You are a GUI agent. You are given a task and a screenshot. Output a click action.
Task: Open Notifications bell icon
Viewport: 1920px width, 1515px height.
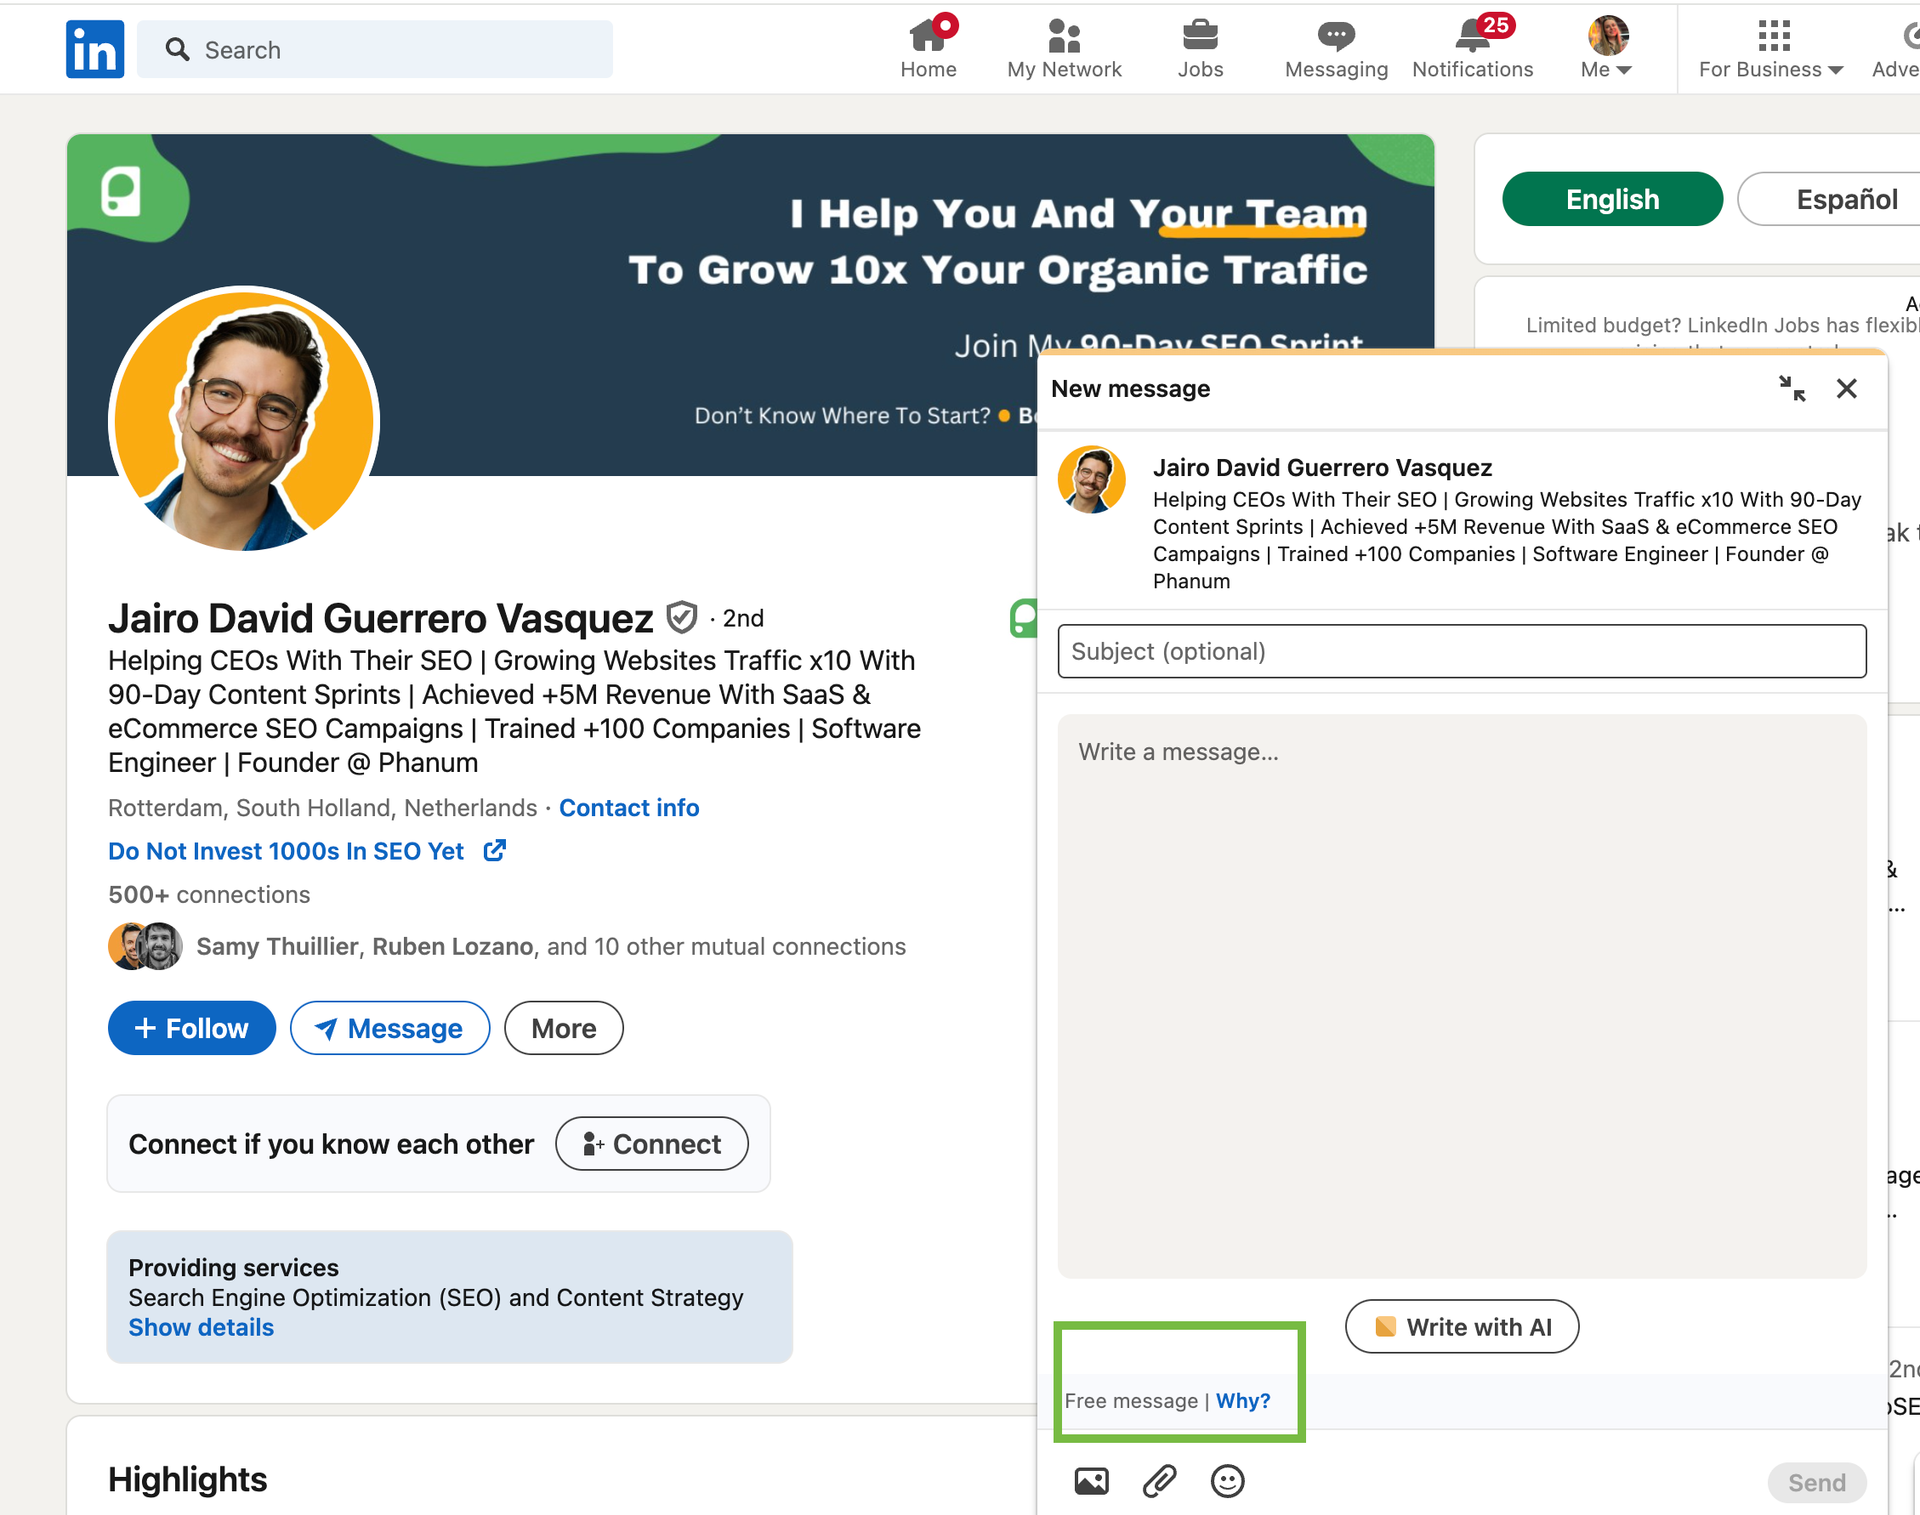point(1471,40)
